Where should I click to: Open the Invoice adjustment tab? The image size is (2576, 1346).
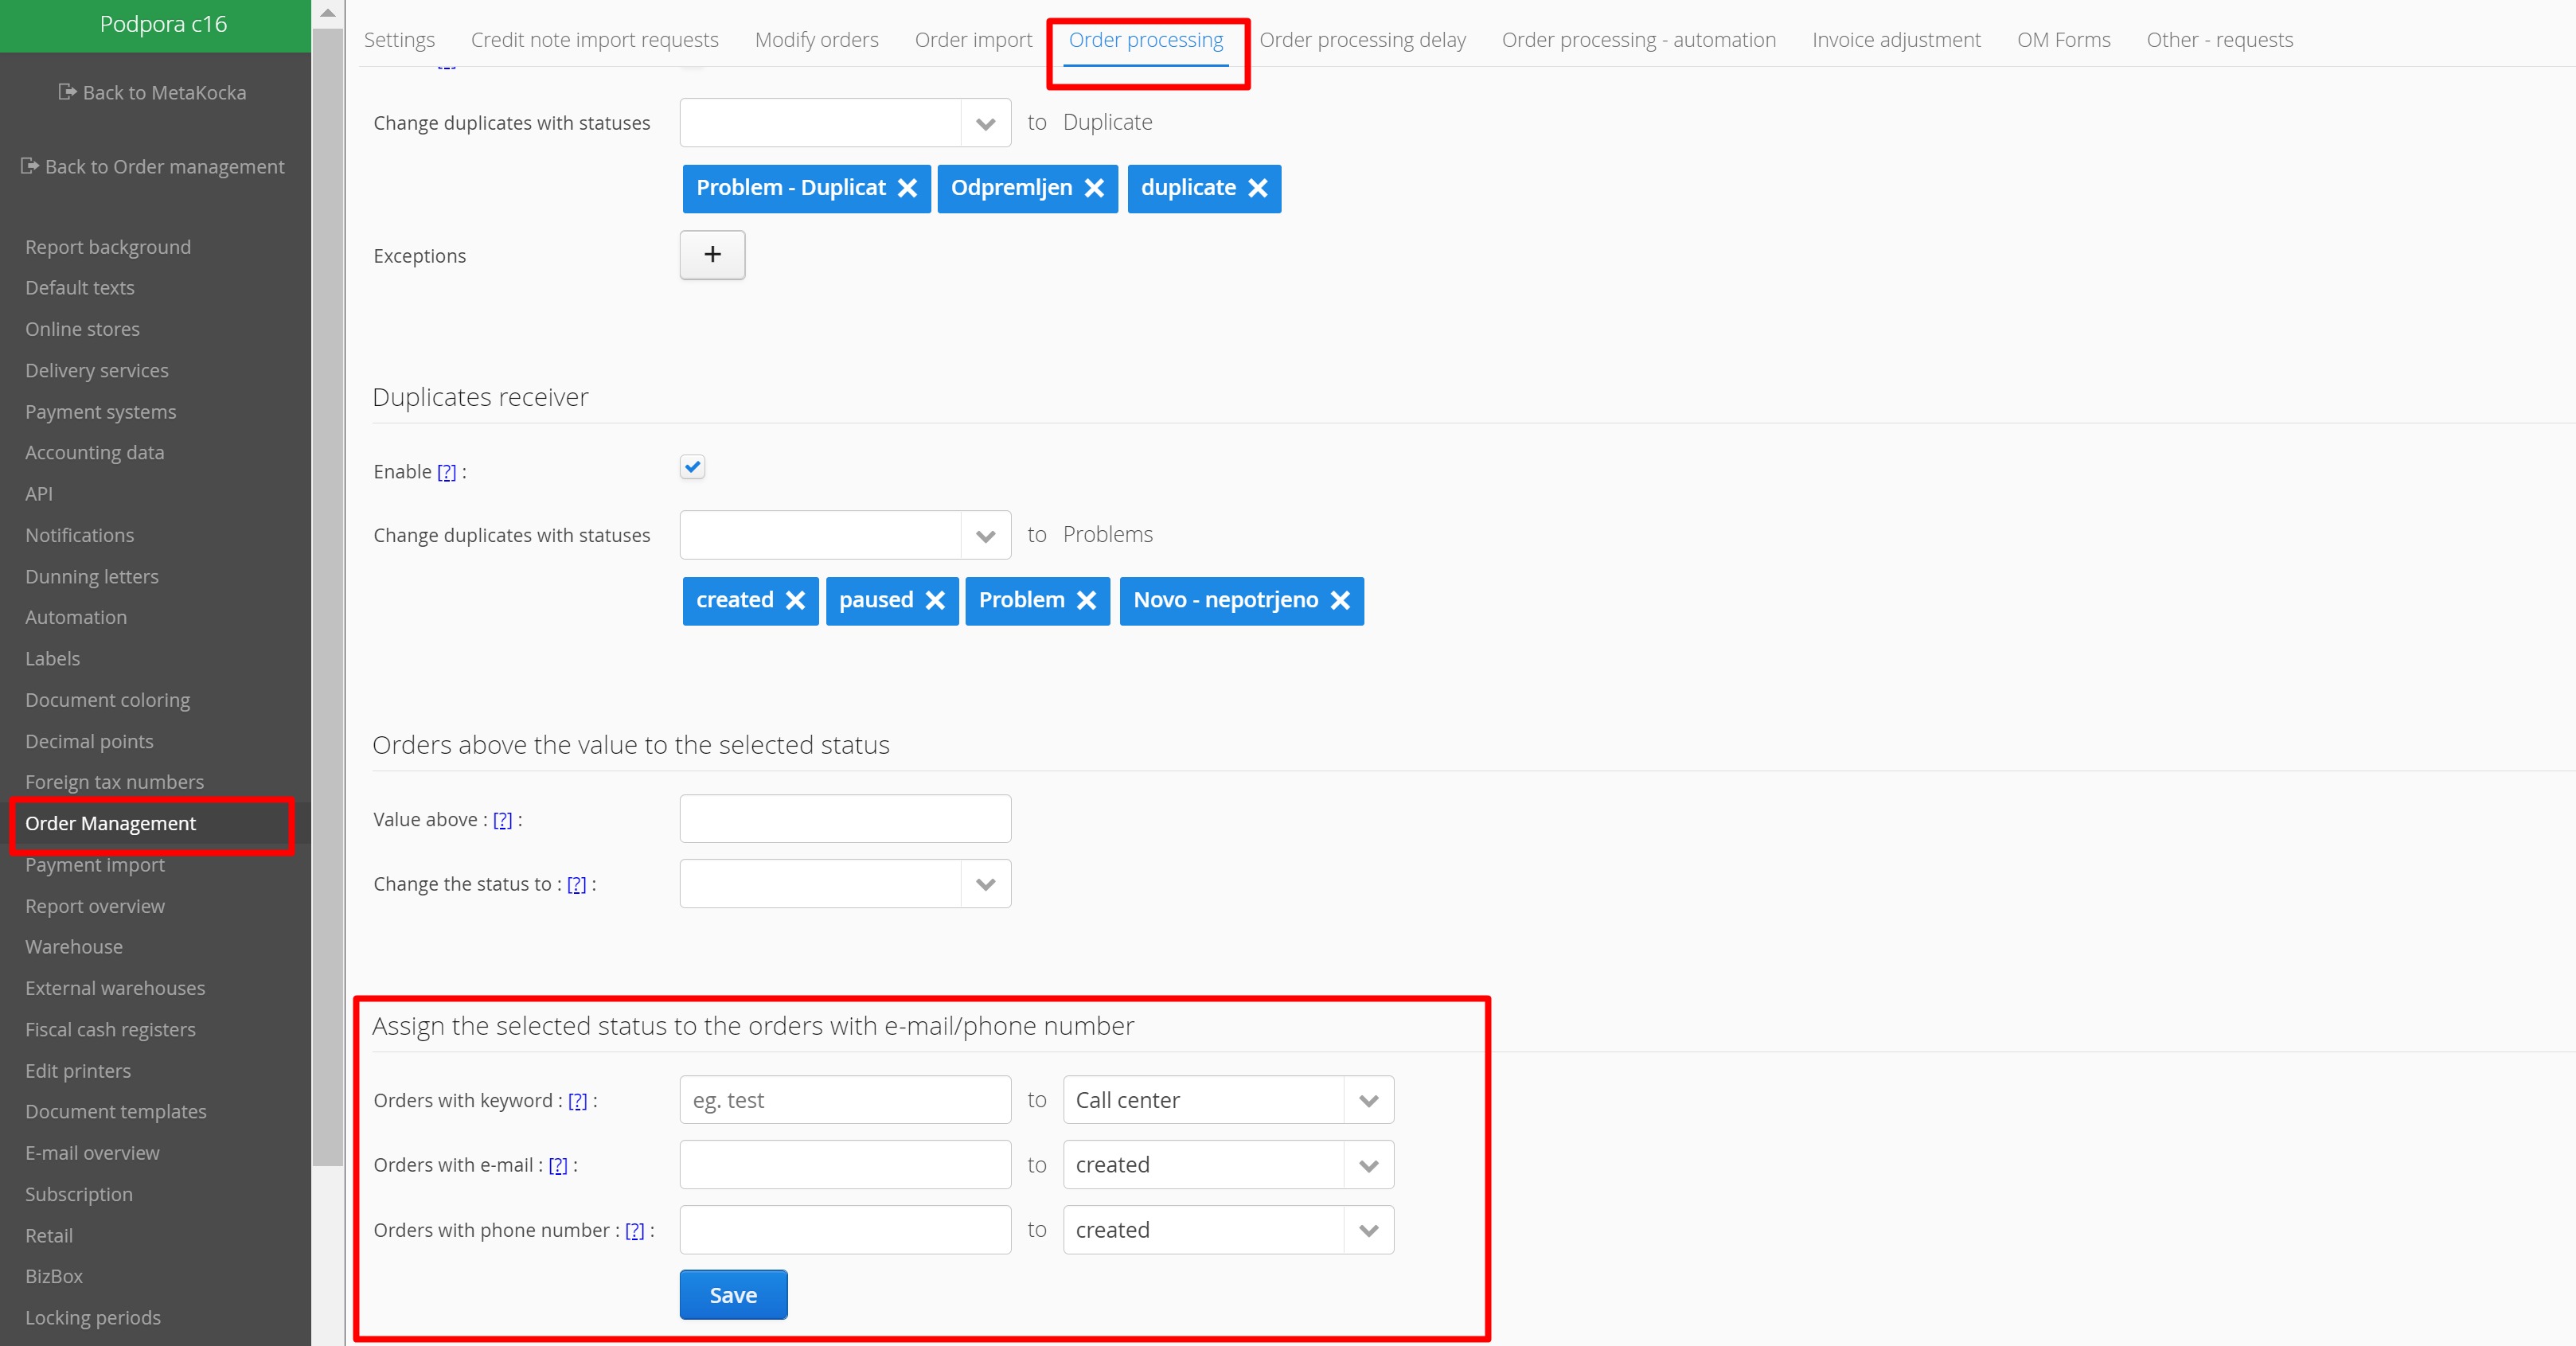(x=1895, y=40)
